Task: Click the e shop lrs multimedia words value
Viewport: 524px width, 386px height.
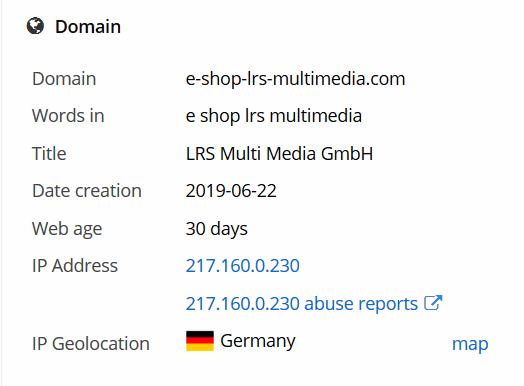Action: (x=274, y=116)
